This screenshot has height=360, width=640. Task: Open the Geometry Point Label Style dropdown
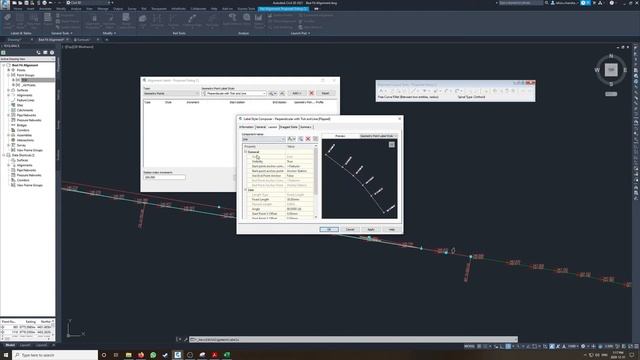[x=234, y=93]
